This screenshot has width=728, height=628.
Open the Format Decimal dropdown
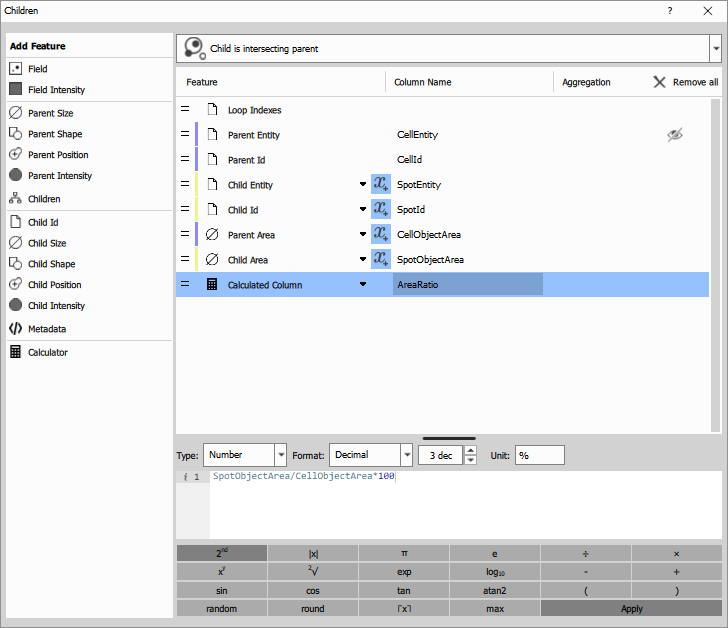tap(407, 455)
